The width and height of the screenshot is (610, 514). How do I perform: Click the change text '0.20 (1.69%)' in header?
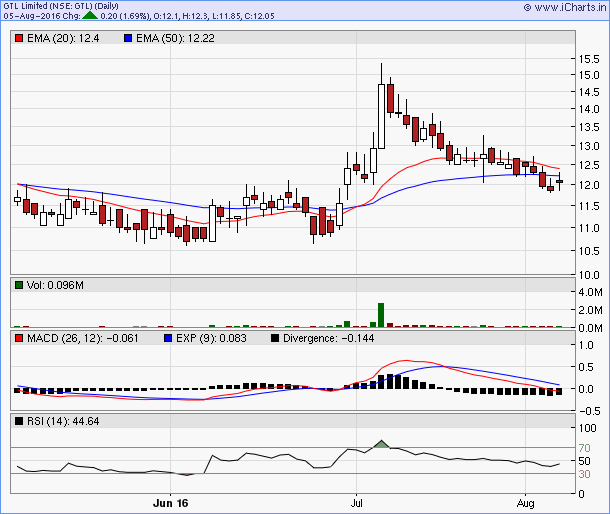[125, 16]
